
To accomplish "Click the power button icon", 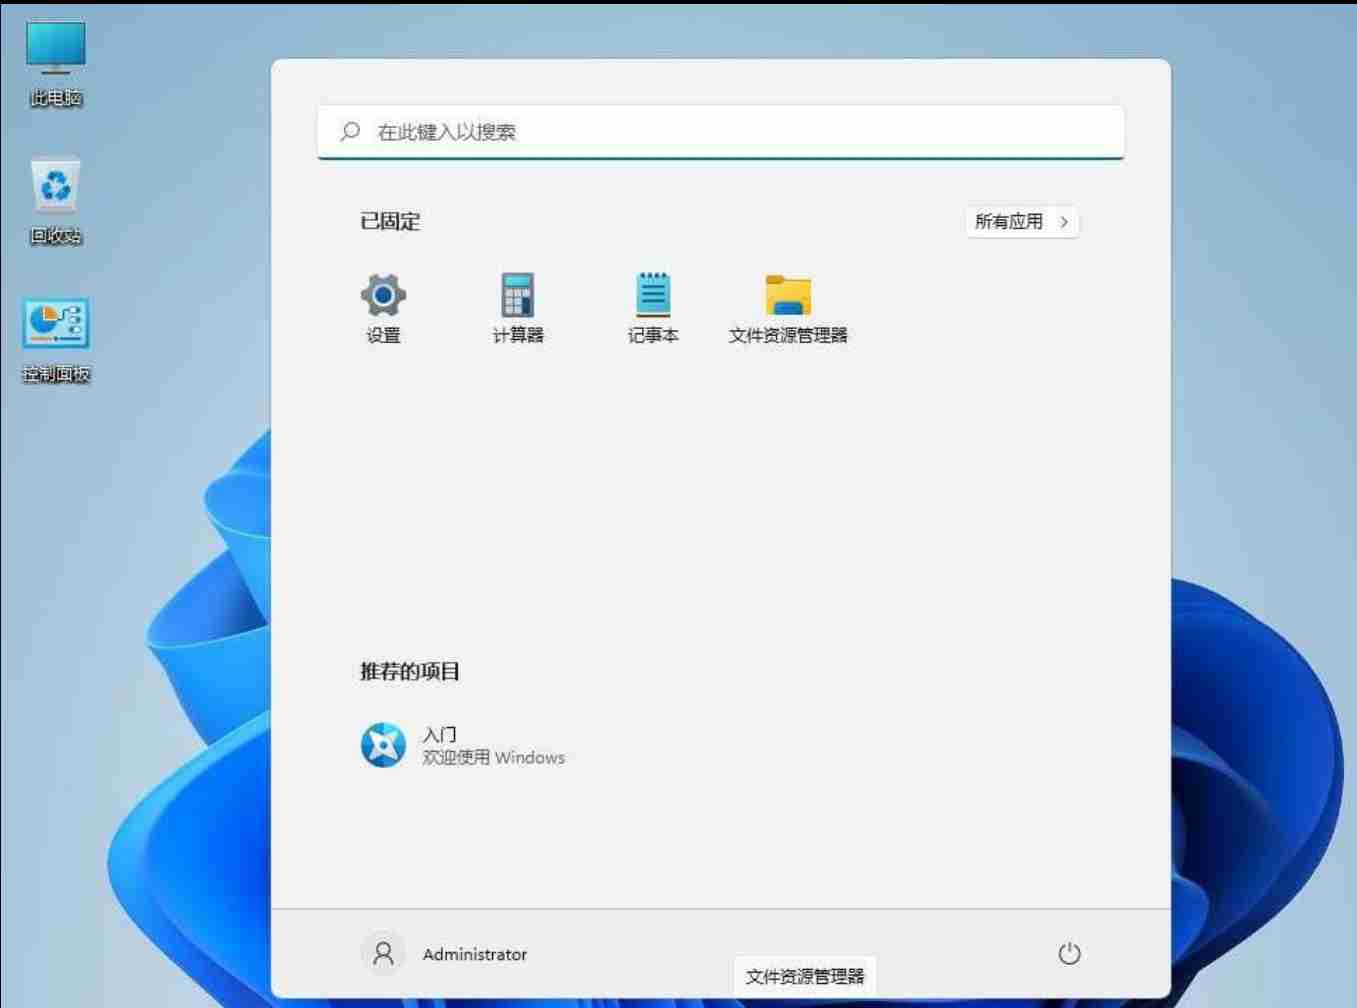I will click(x=1069, y=954).
